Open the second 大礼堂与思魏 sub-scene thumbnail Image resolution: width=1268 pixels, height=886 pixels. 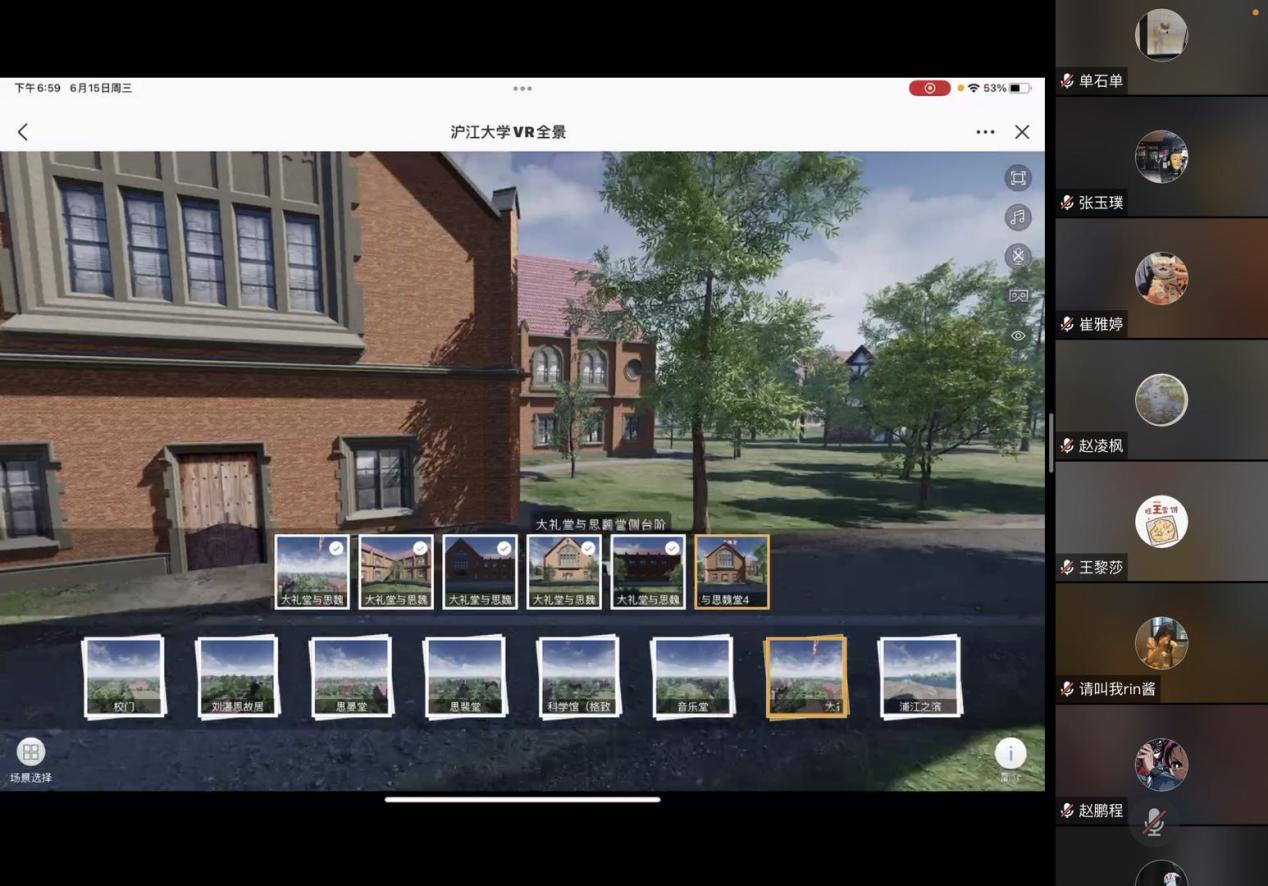396,572
